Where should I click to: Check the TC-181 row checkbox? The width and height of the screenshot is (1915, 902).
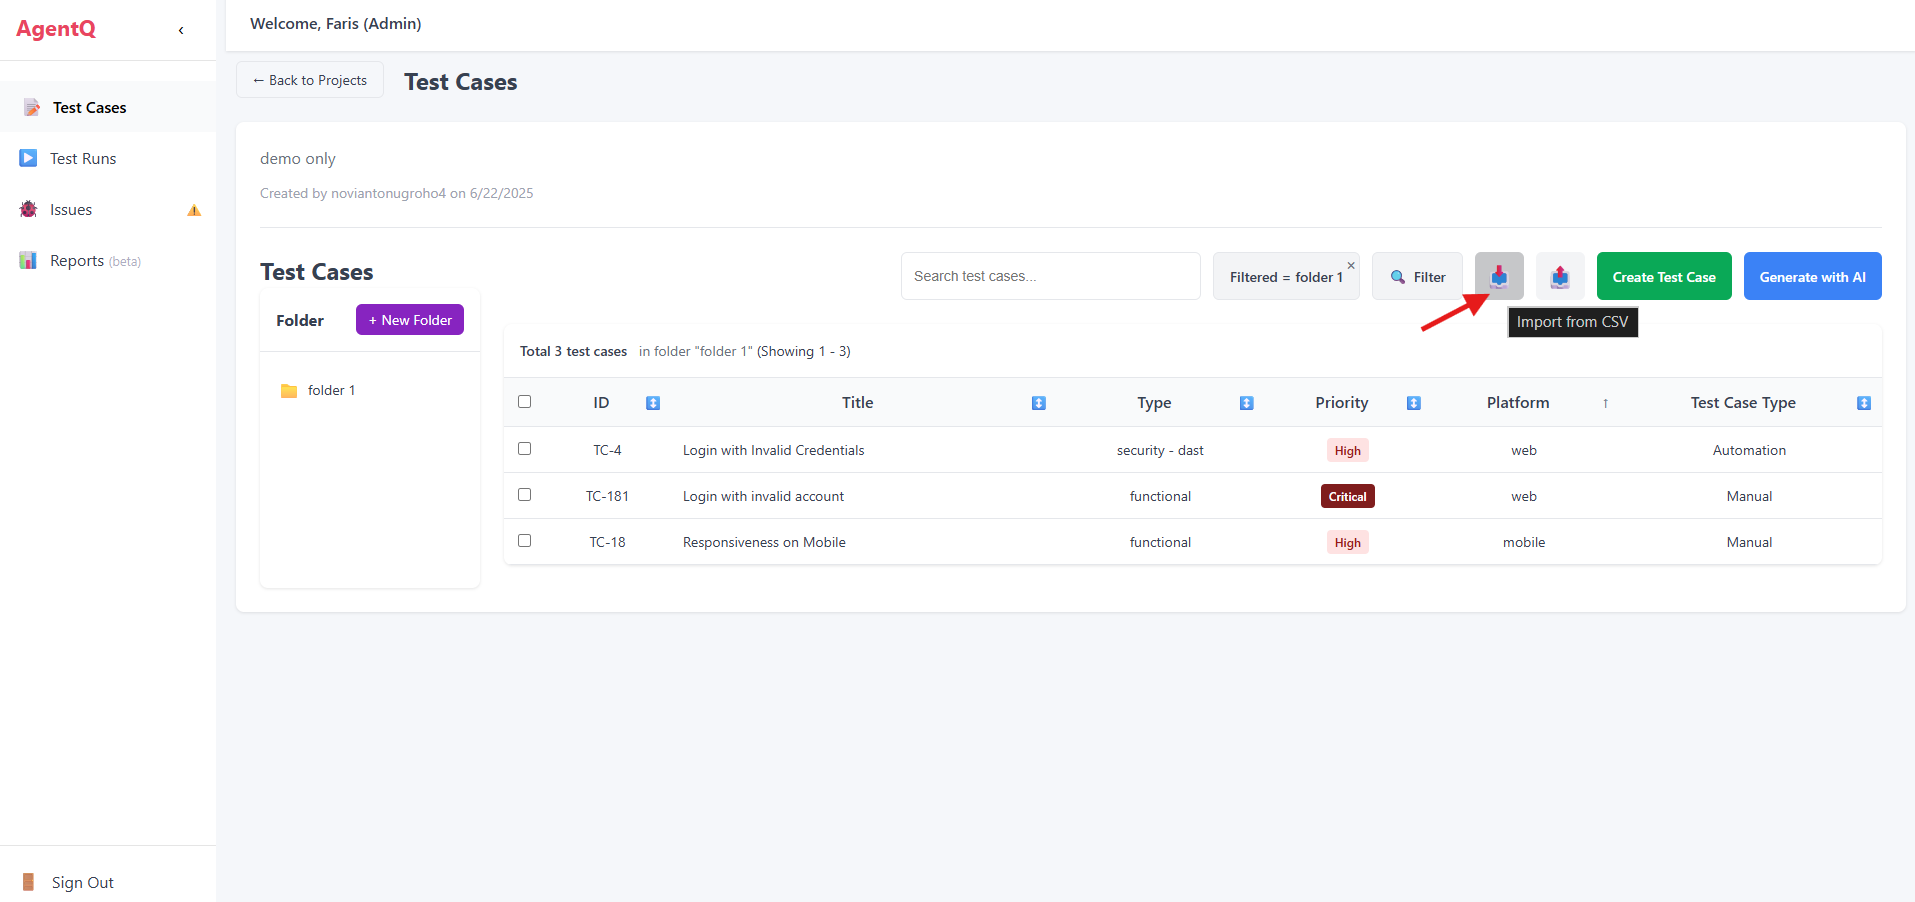click(524, 494)
